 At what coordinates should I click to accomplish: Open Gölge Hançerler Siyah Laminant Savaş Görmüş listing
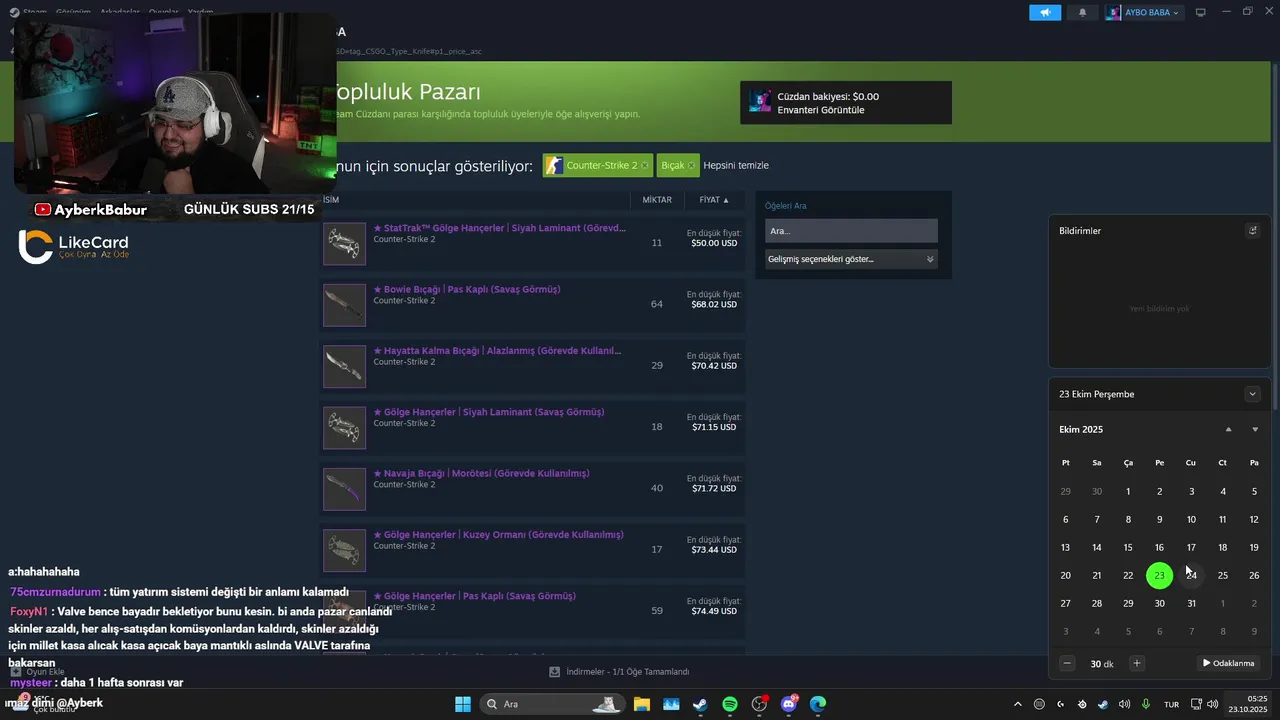(533, 428)
